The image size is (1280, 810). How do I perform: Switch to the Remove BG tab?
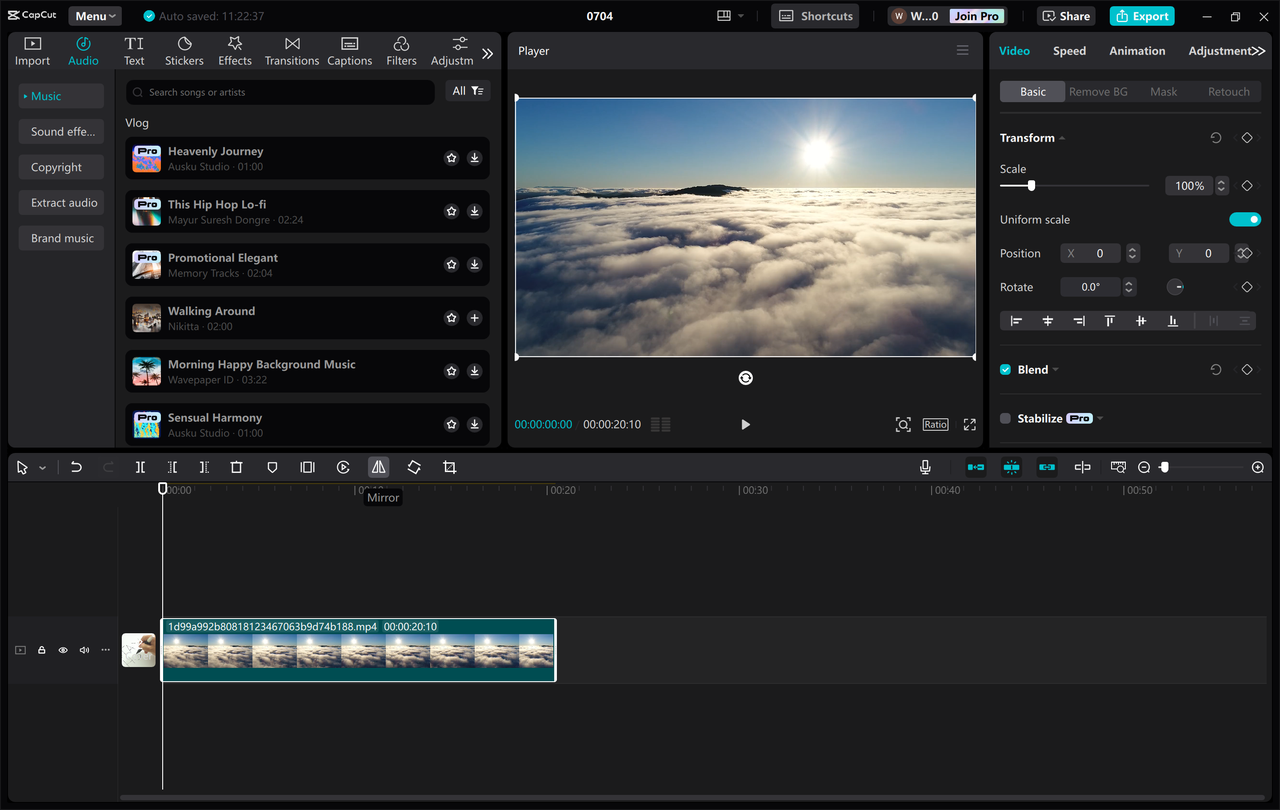click(1098, 91)
